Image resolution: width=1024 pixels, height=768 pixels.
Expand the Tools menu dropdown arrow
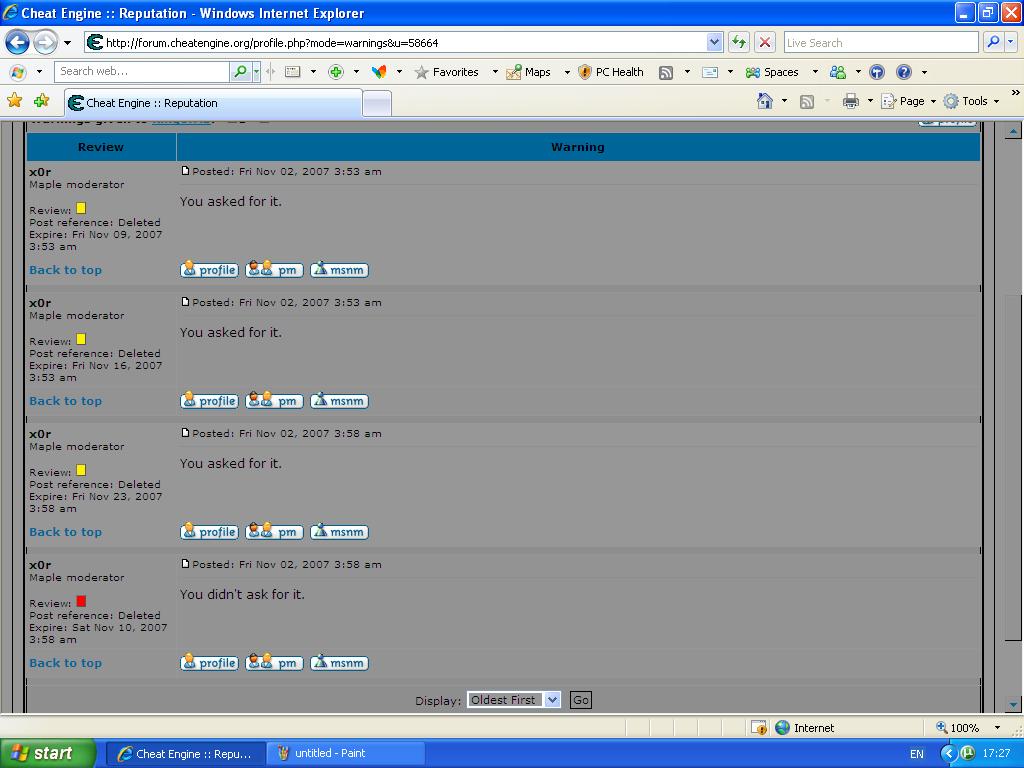pyautogui.click(x=997, y=101)
